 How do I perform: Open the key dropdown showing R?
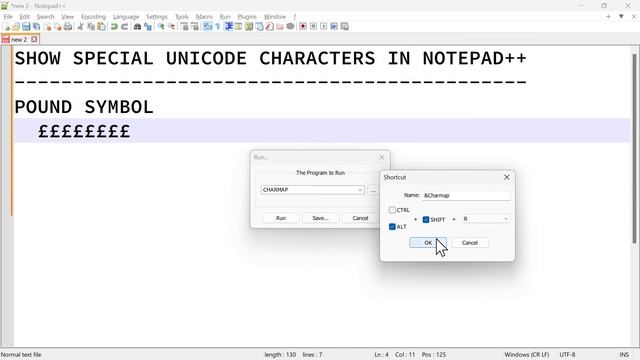(x=486, y=219)
